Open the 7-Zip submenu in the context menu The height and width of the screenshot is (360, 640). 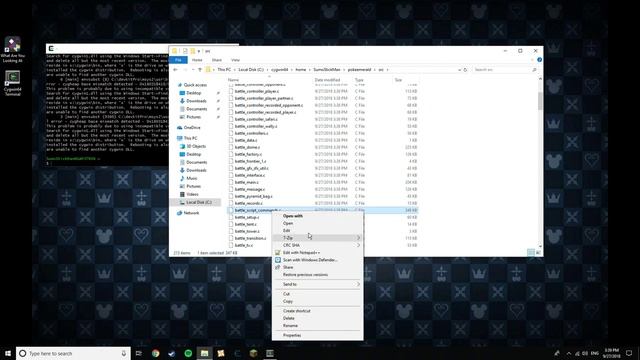pyautogui.click(x=318, y=238)
